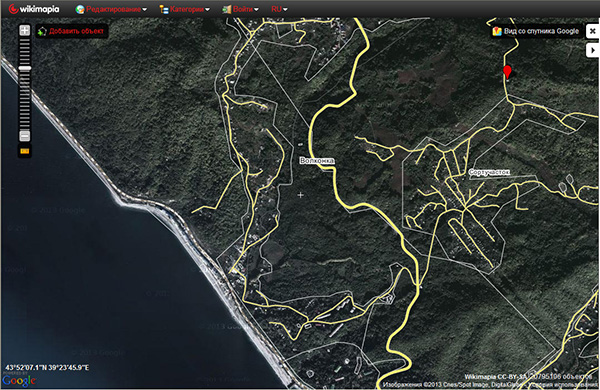
Task: Click the globe icon beside Редактирование
Action: [80, 9]
